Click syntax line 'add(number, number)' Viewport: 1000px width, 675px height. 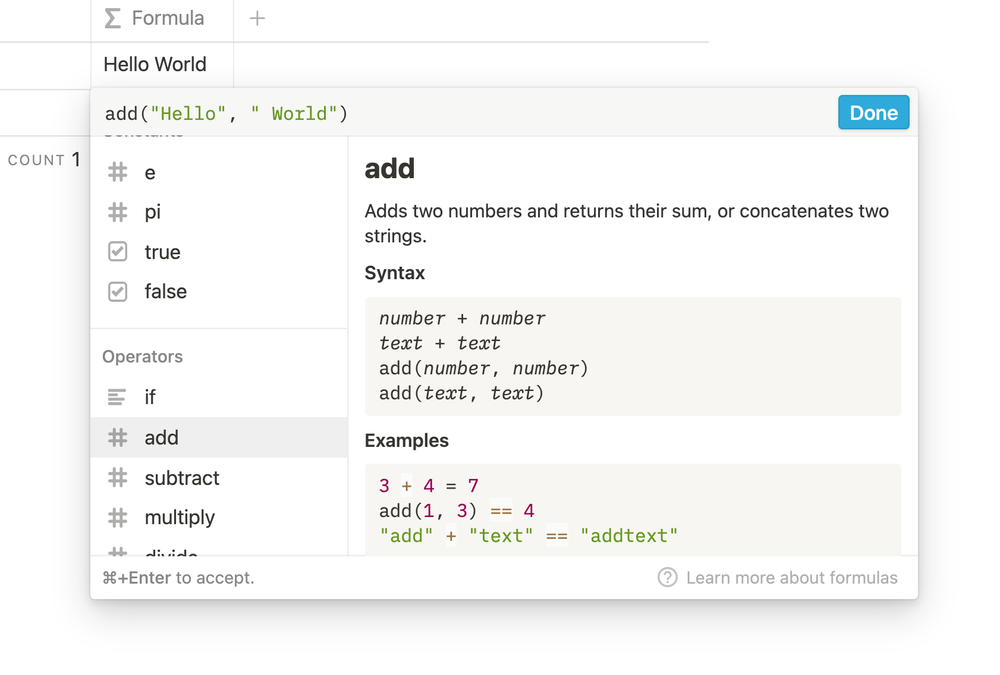(483, 368)
